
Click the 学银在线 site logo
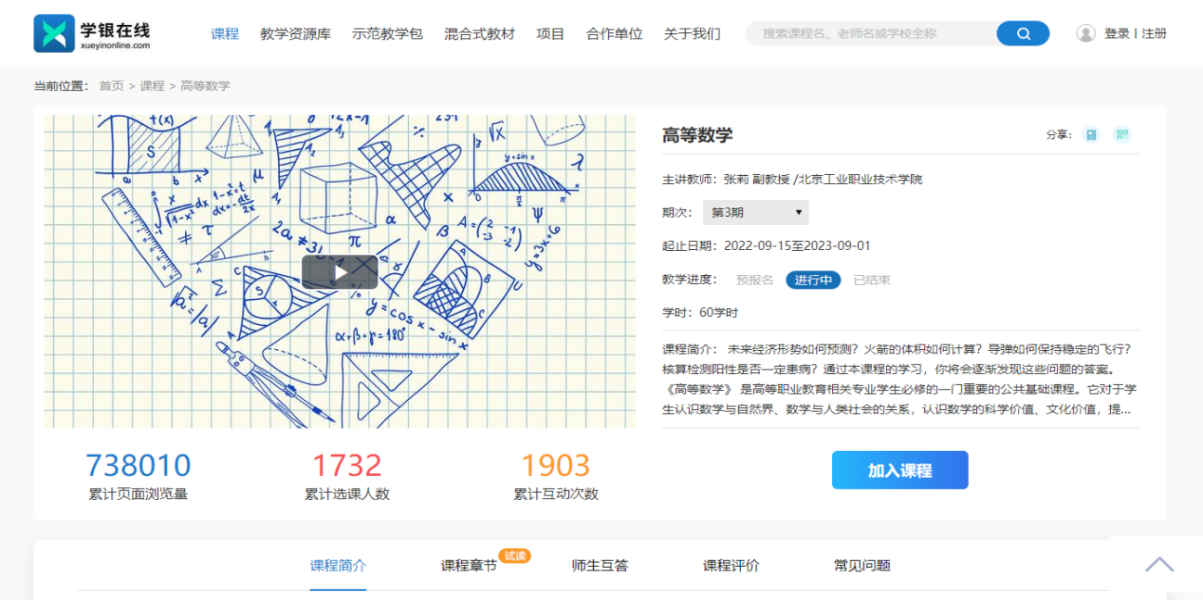92,33
